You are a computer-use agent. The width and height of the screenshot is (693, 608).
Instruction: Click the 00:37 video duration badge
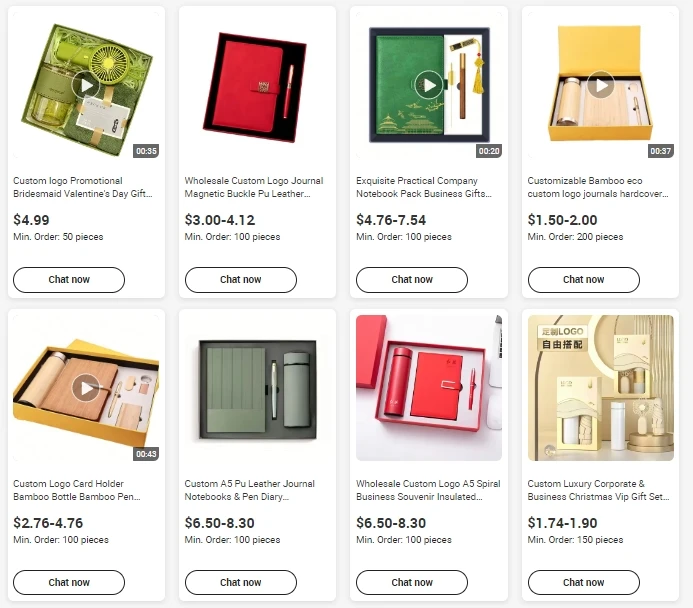tap(660, 151)
